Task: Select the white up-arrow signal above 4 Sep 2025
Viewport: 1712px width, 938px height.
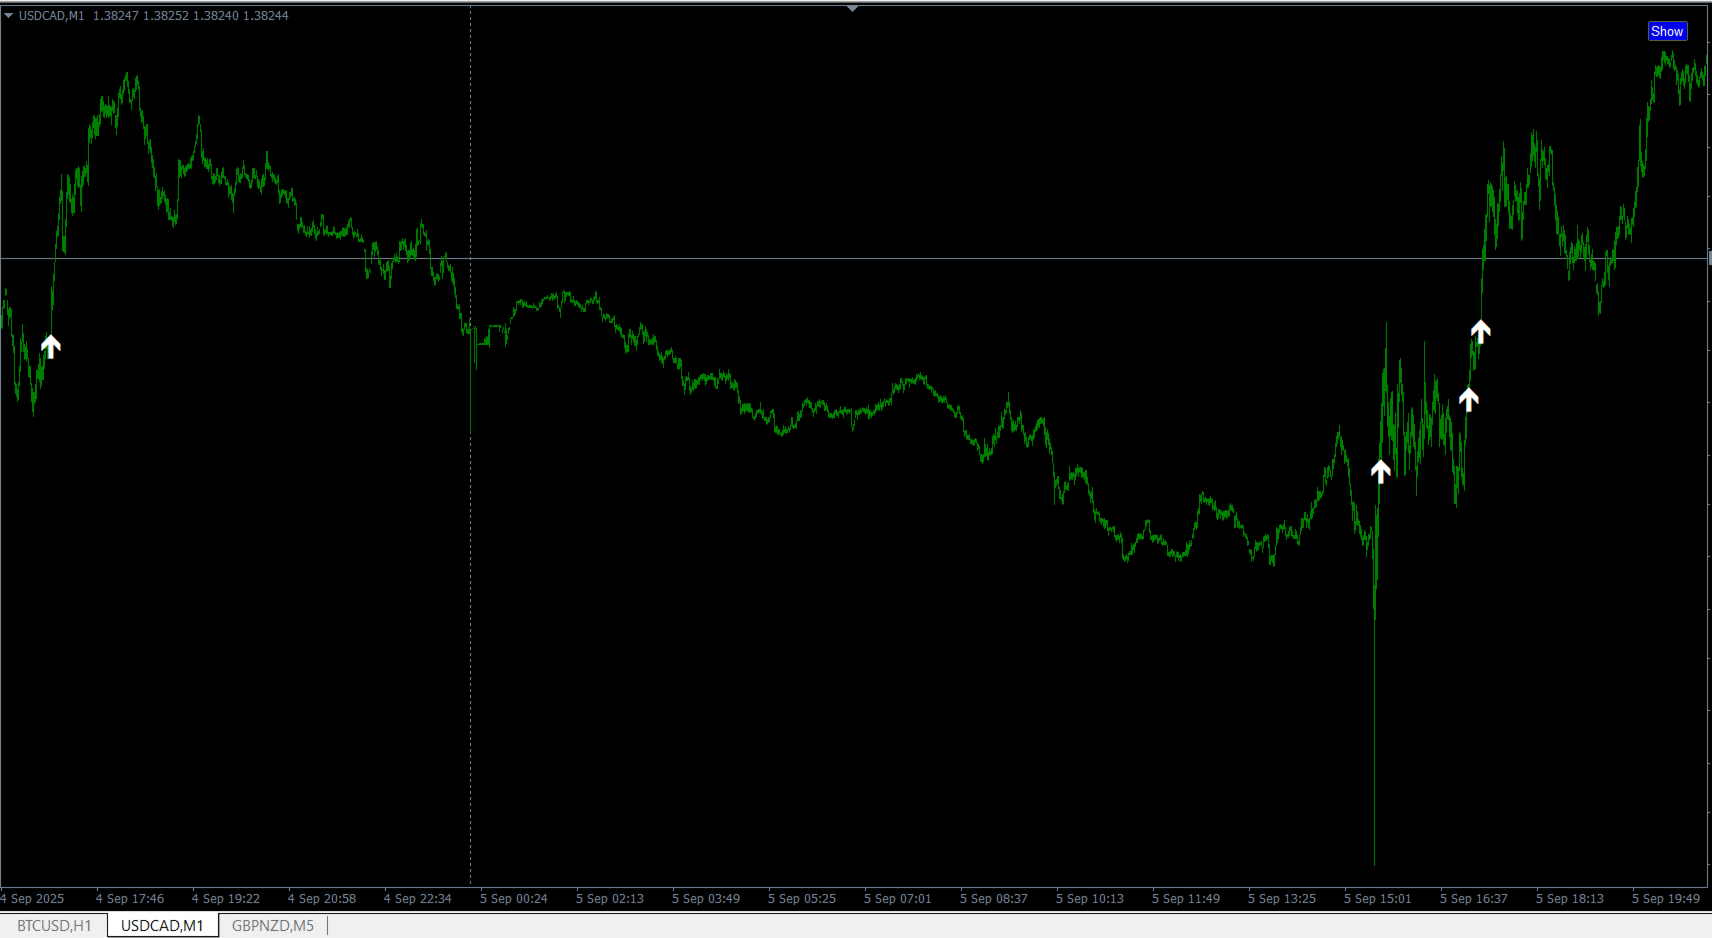Action: point(50,346)
